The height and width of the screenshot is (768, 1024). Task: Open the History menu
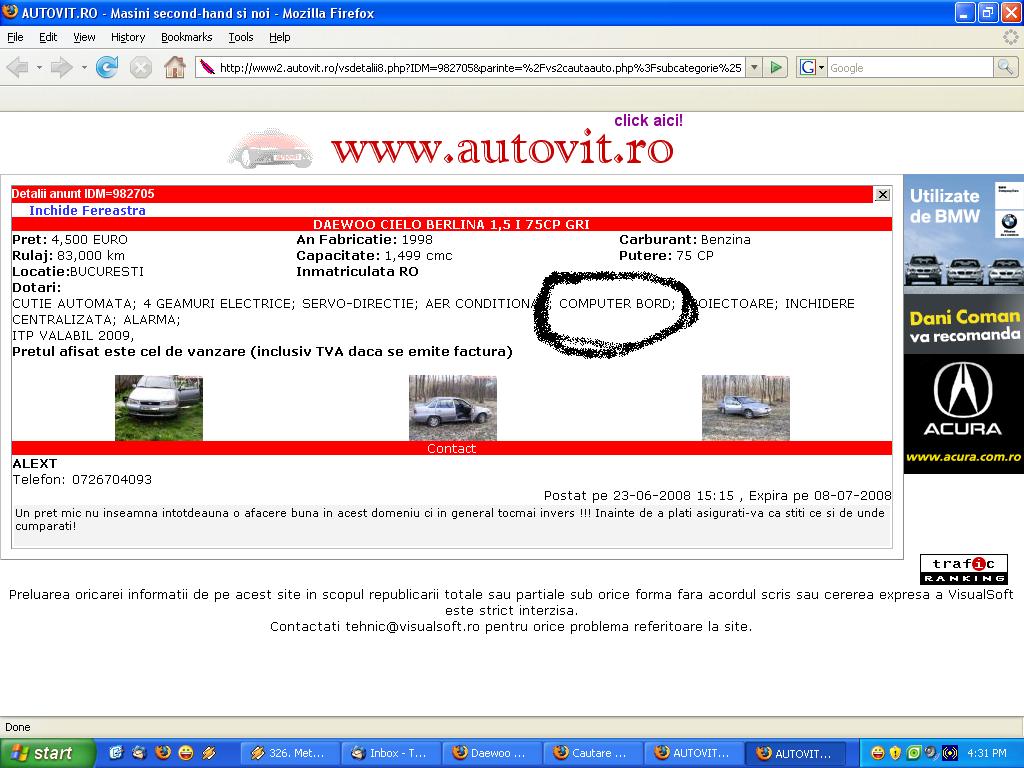[x=128, y=37]
